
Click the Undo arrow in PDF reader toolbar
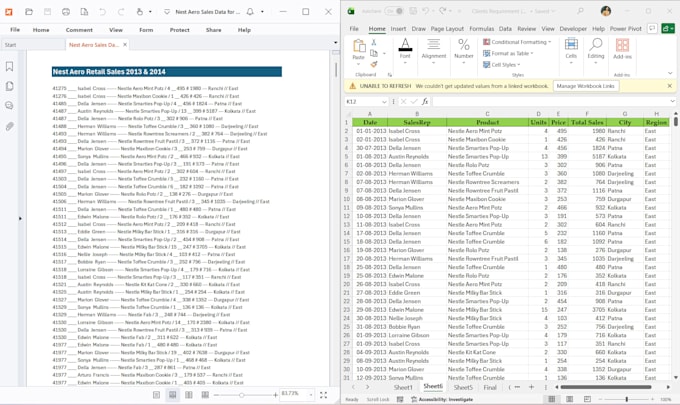102,12
